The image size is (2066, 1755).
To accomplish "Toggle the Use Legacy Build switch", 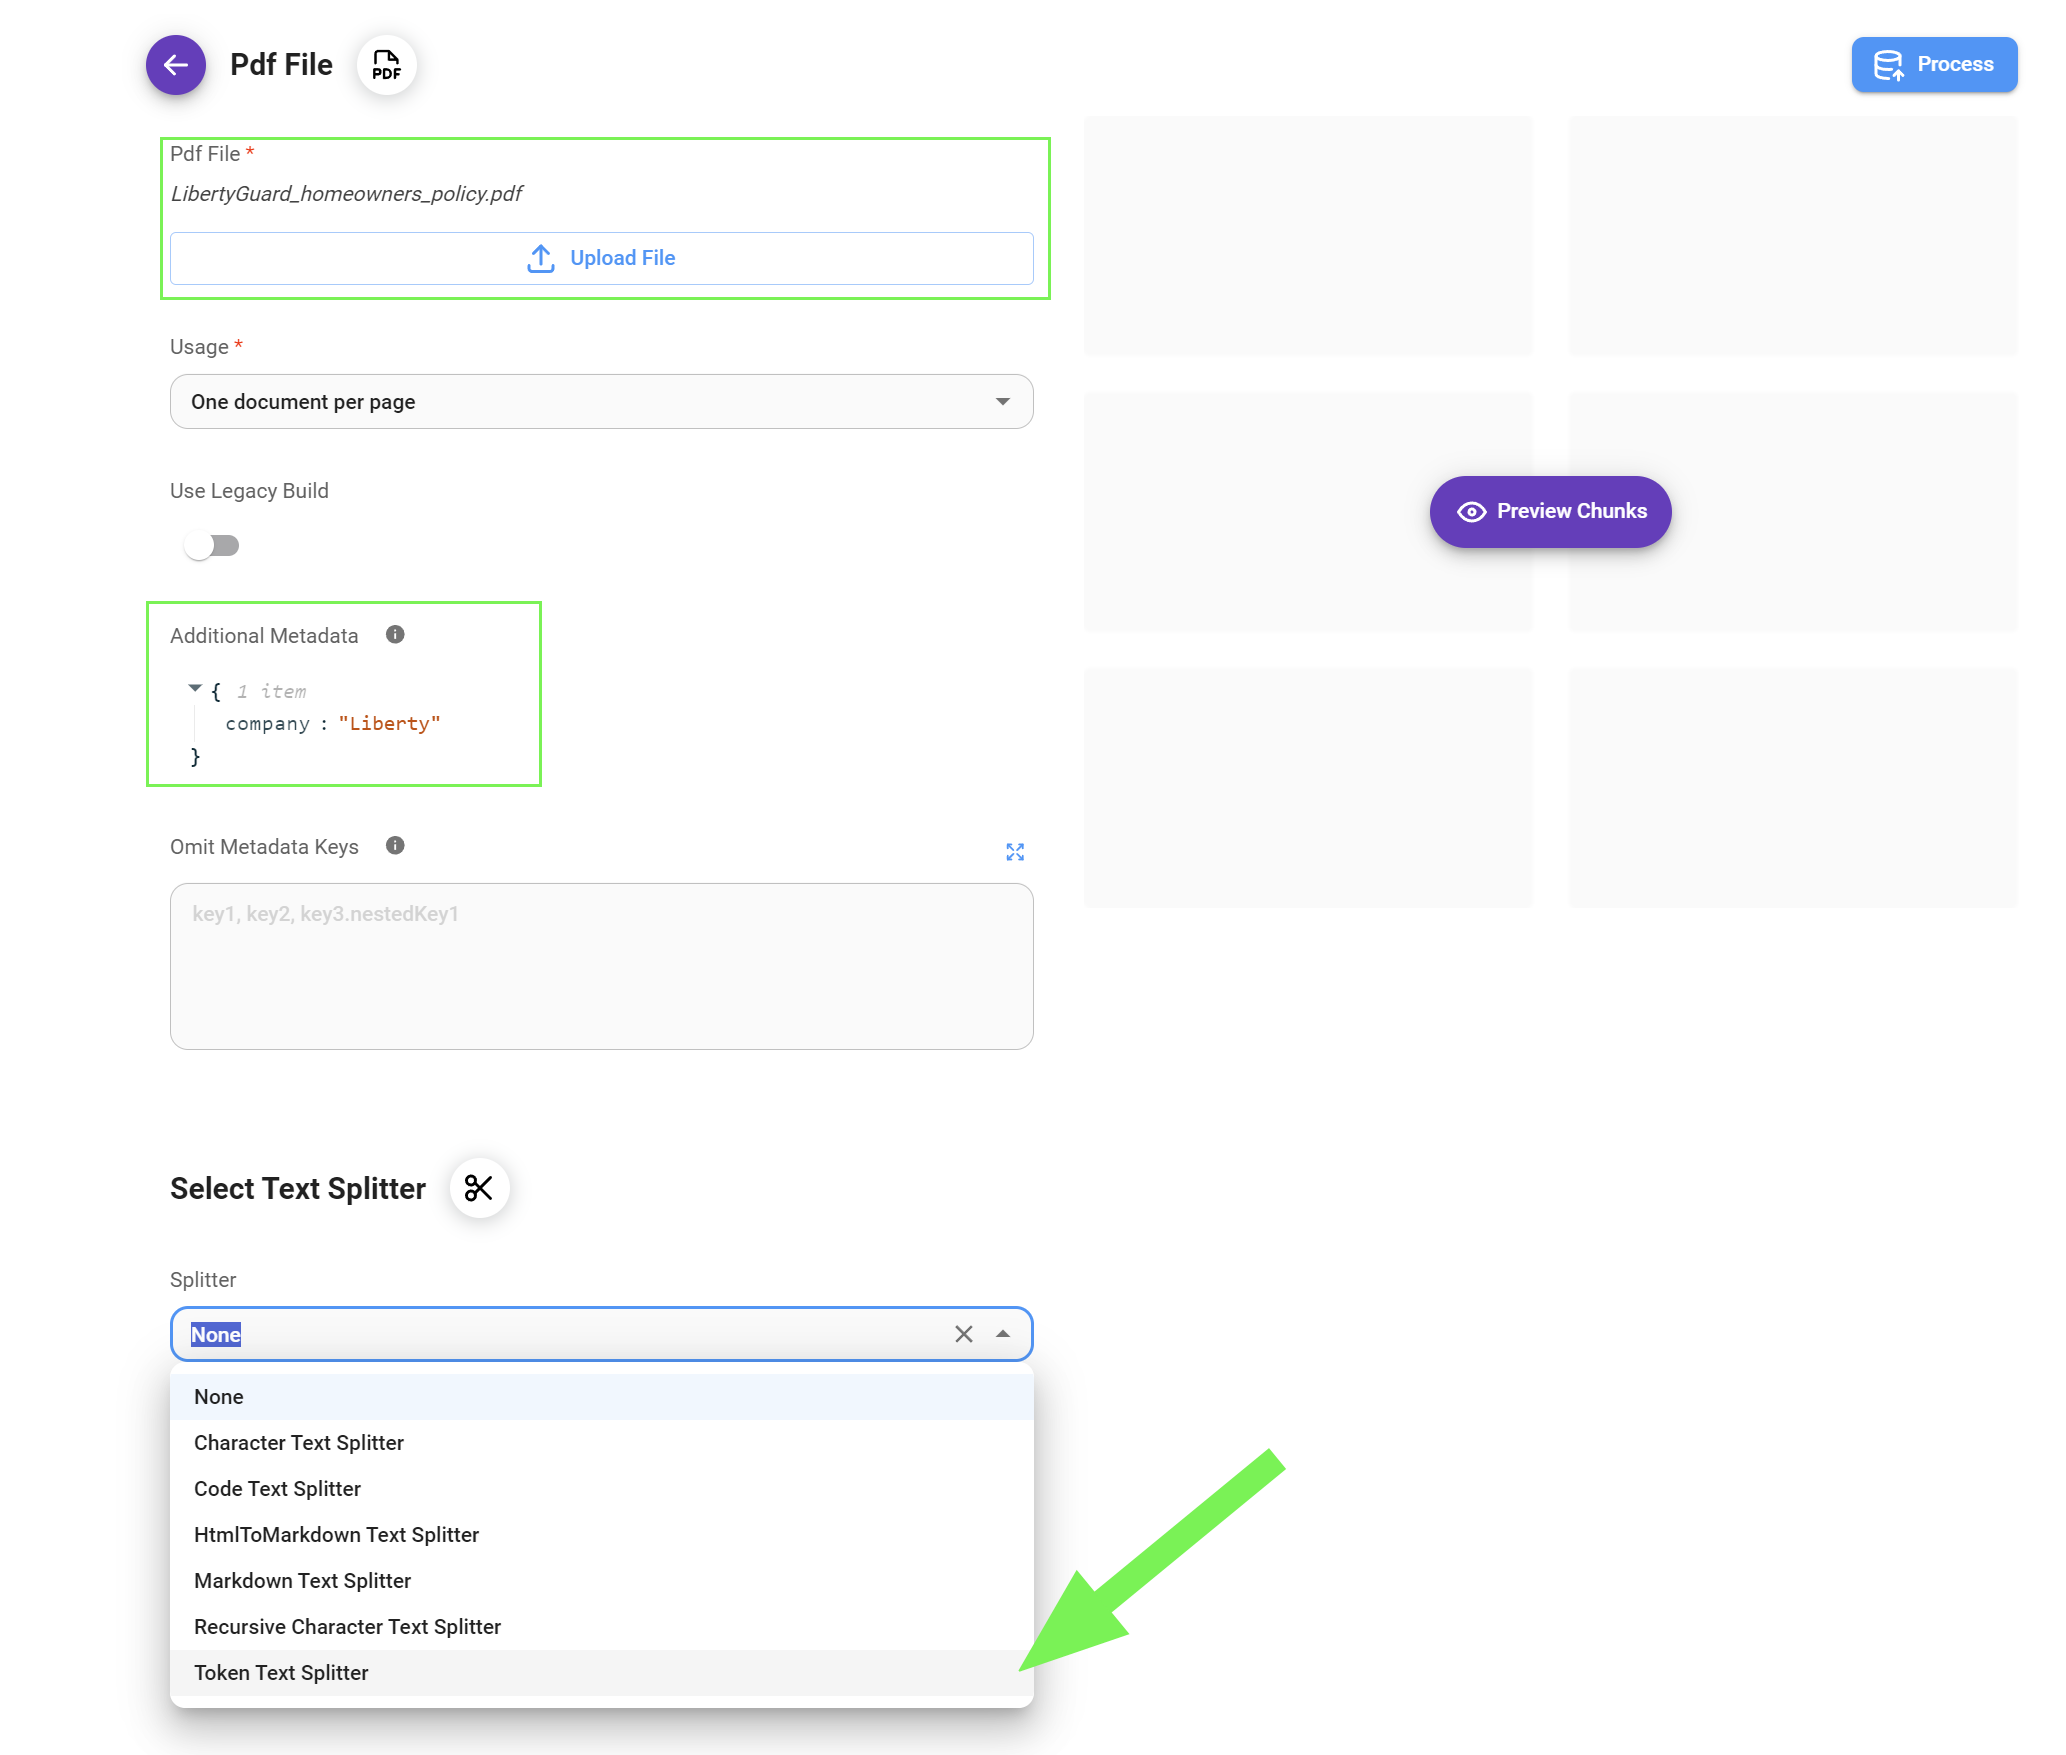I will 212,546.
